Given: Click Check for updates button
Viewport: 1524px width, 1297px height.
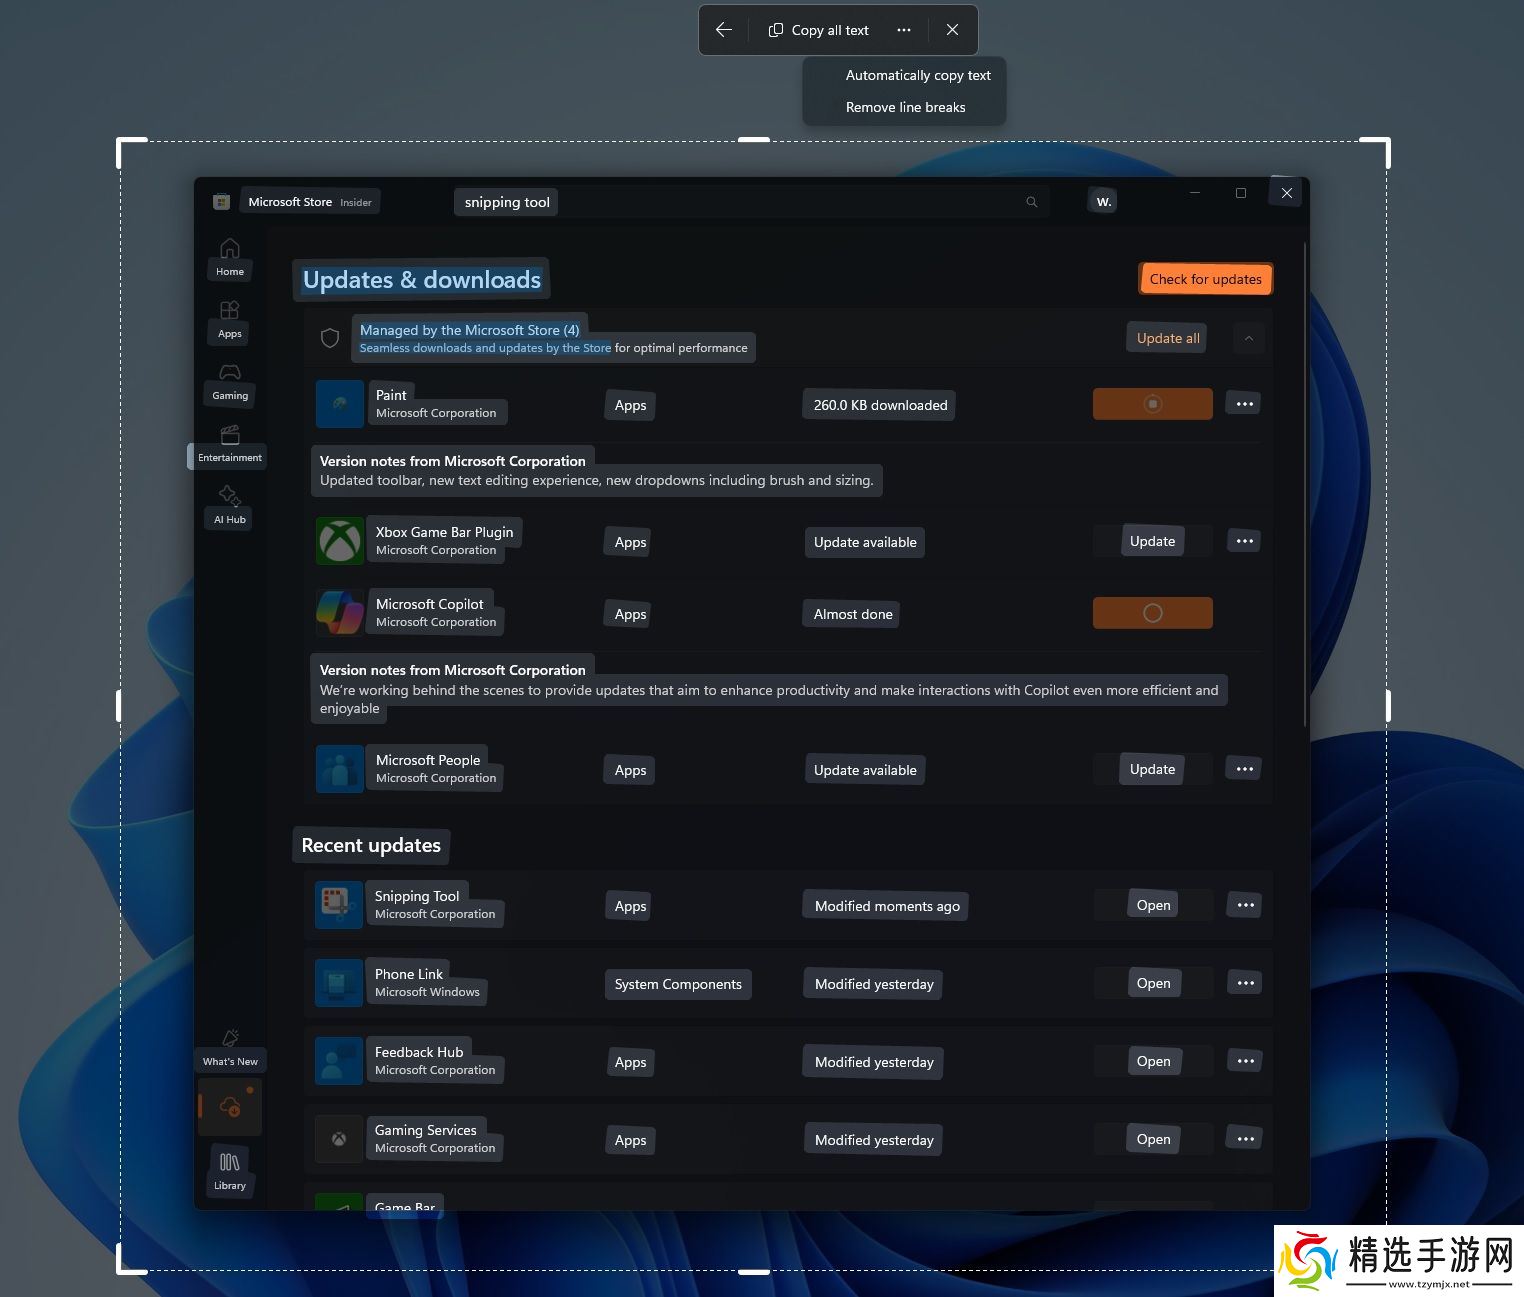Looking at the screenshot, I should click(1205, 279).
